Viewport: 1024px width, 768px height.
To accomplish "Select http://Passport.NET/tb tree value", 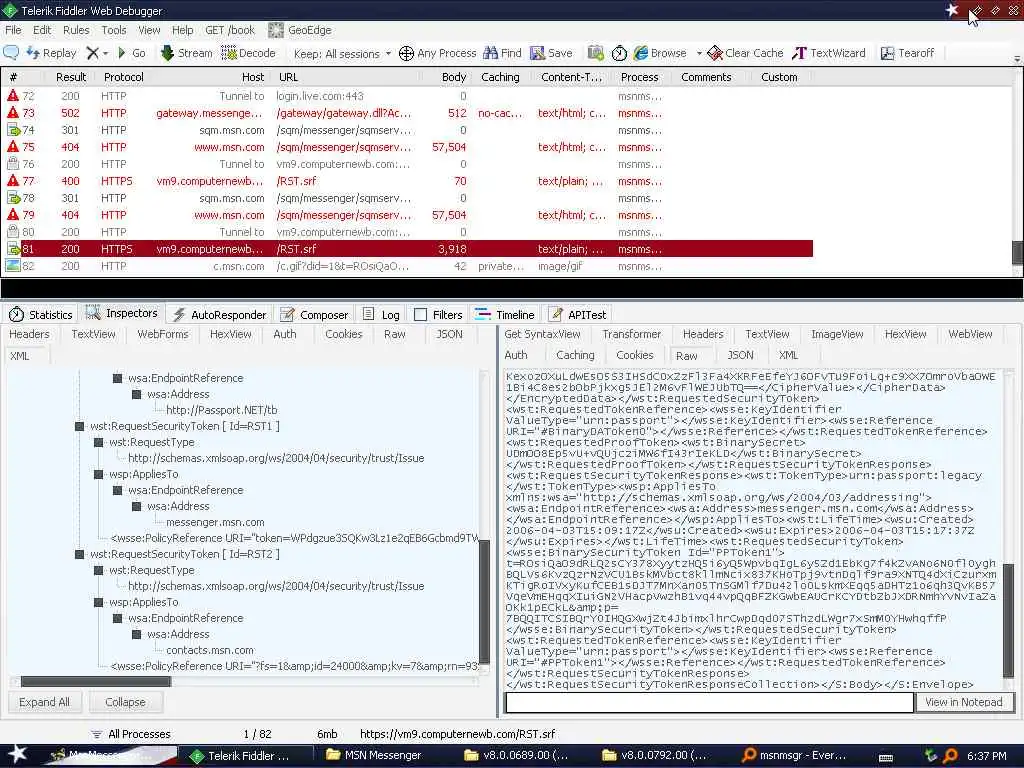I will 222,410.
